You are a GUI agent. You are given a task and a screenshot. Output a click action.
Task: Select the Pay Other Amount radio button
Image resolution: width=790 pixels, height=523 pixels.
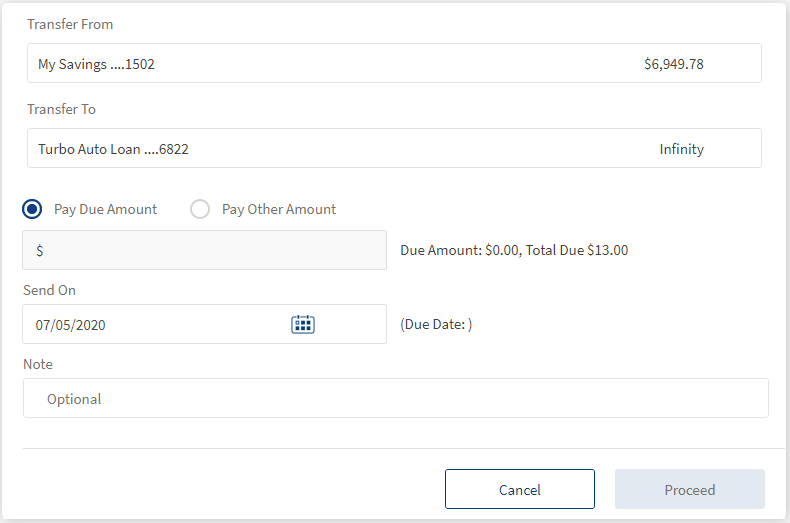click(200, 209)
